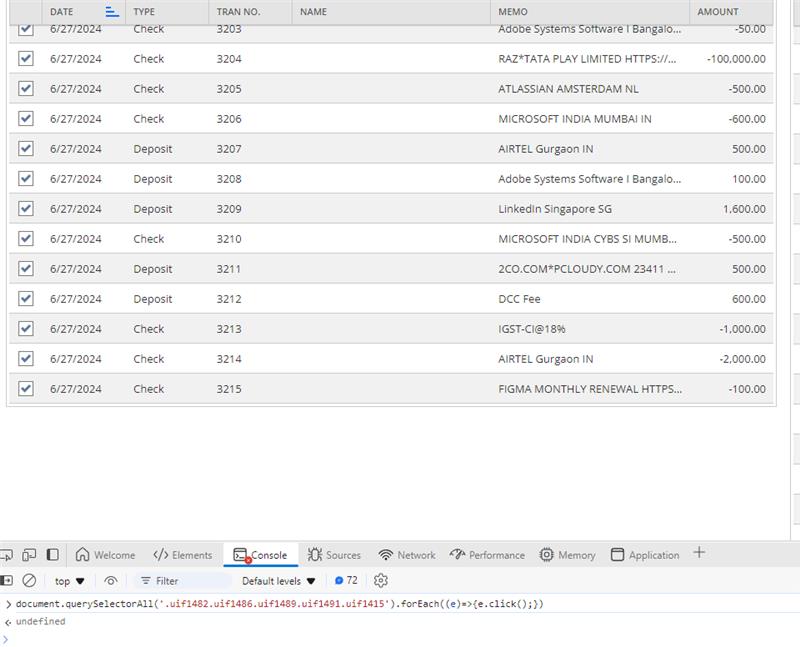
Task: Uncheck the checkbox for transaction 3215
Action: point(26,389)
